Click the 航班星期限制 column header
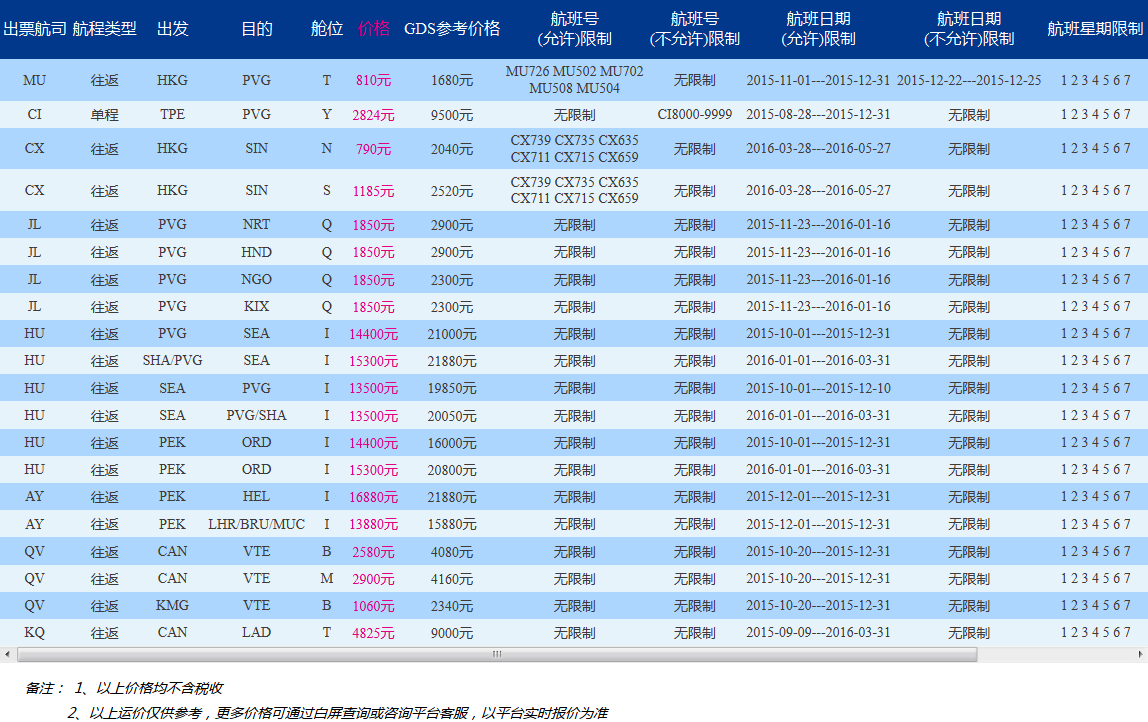The image size is (1148, 722). pos(1095,29)
